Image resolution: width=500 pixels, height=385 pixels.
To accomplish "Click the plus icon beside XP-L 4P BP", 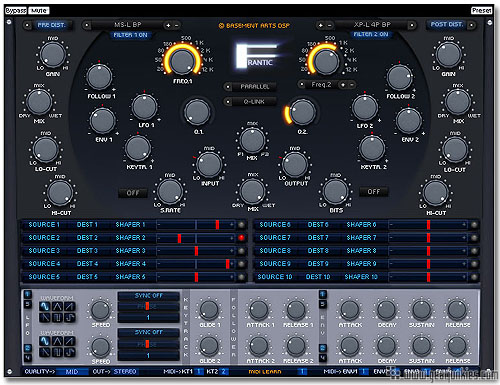I will click(321, 25).
